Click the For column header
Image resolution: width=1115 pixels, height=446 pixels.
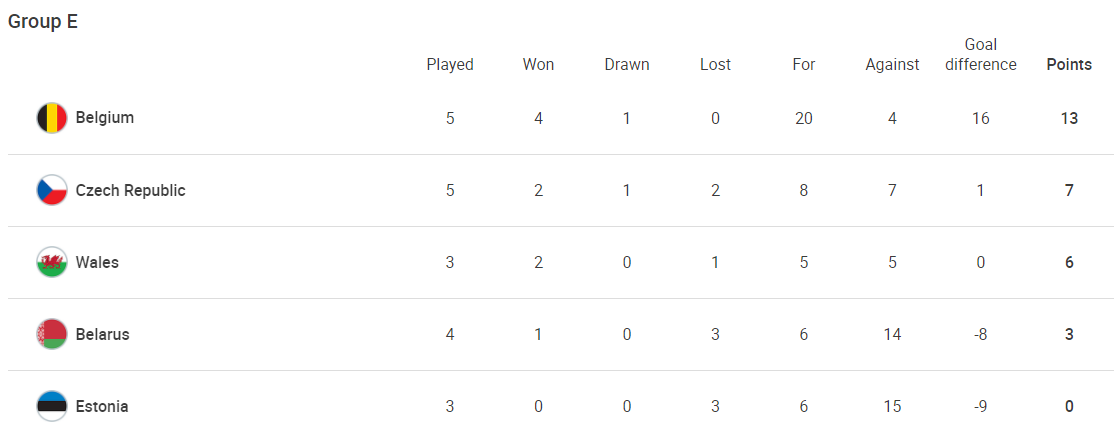pyautogui.click(x=804, y=64)
